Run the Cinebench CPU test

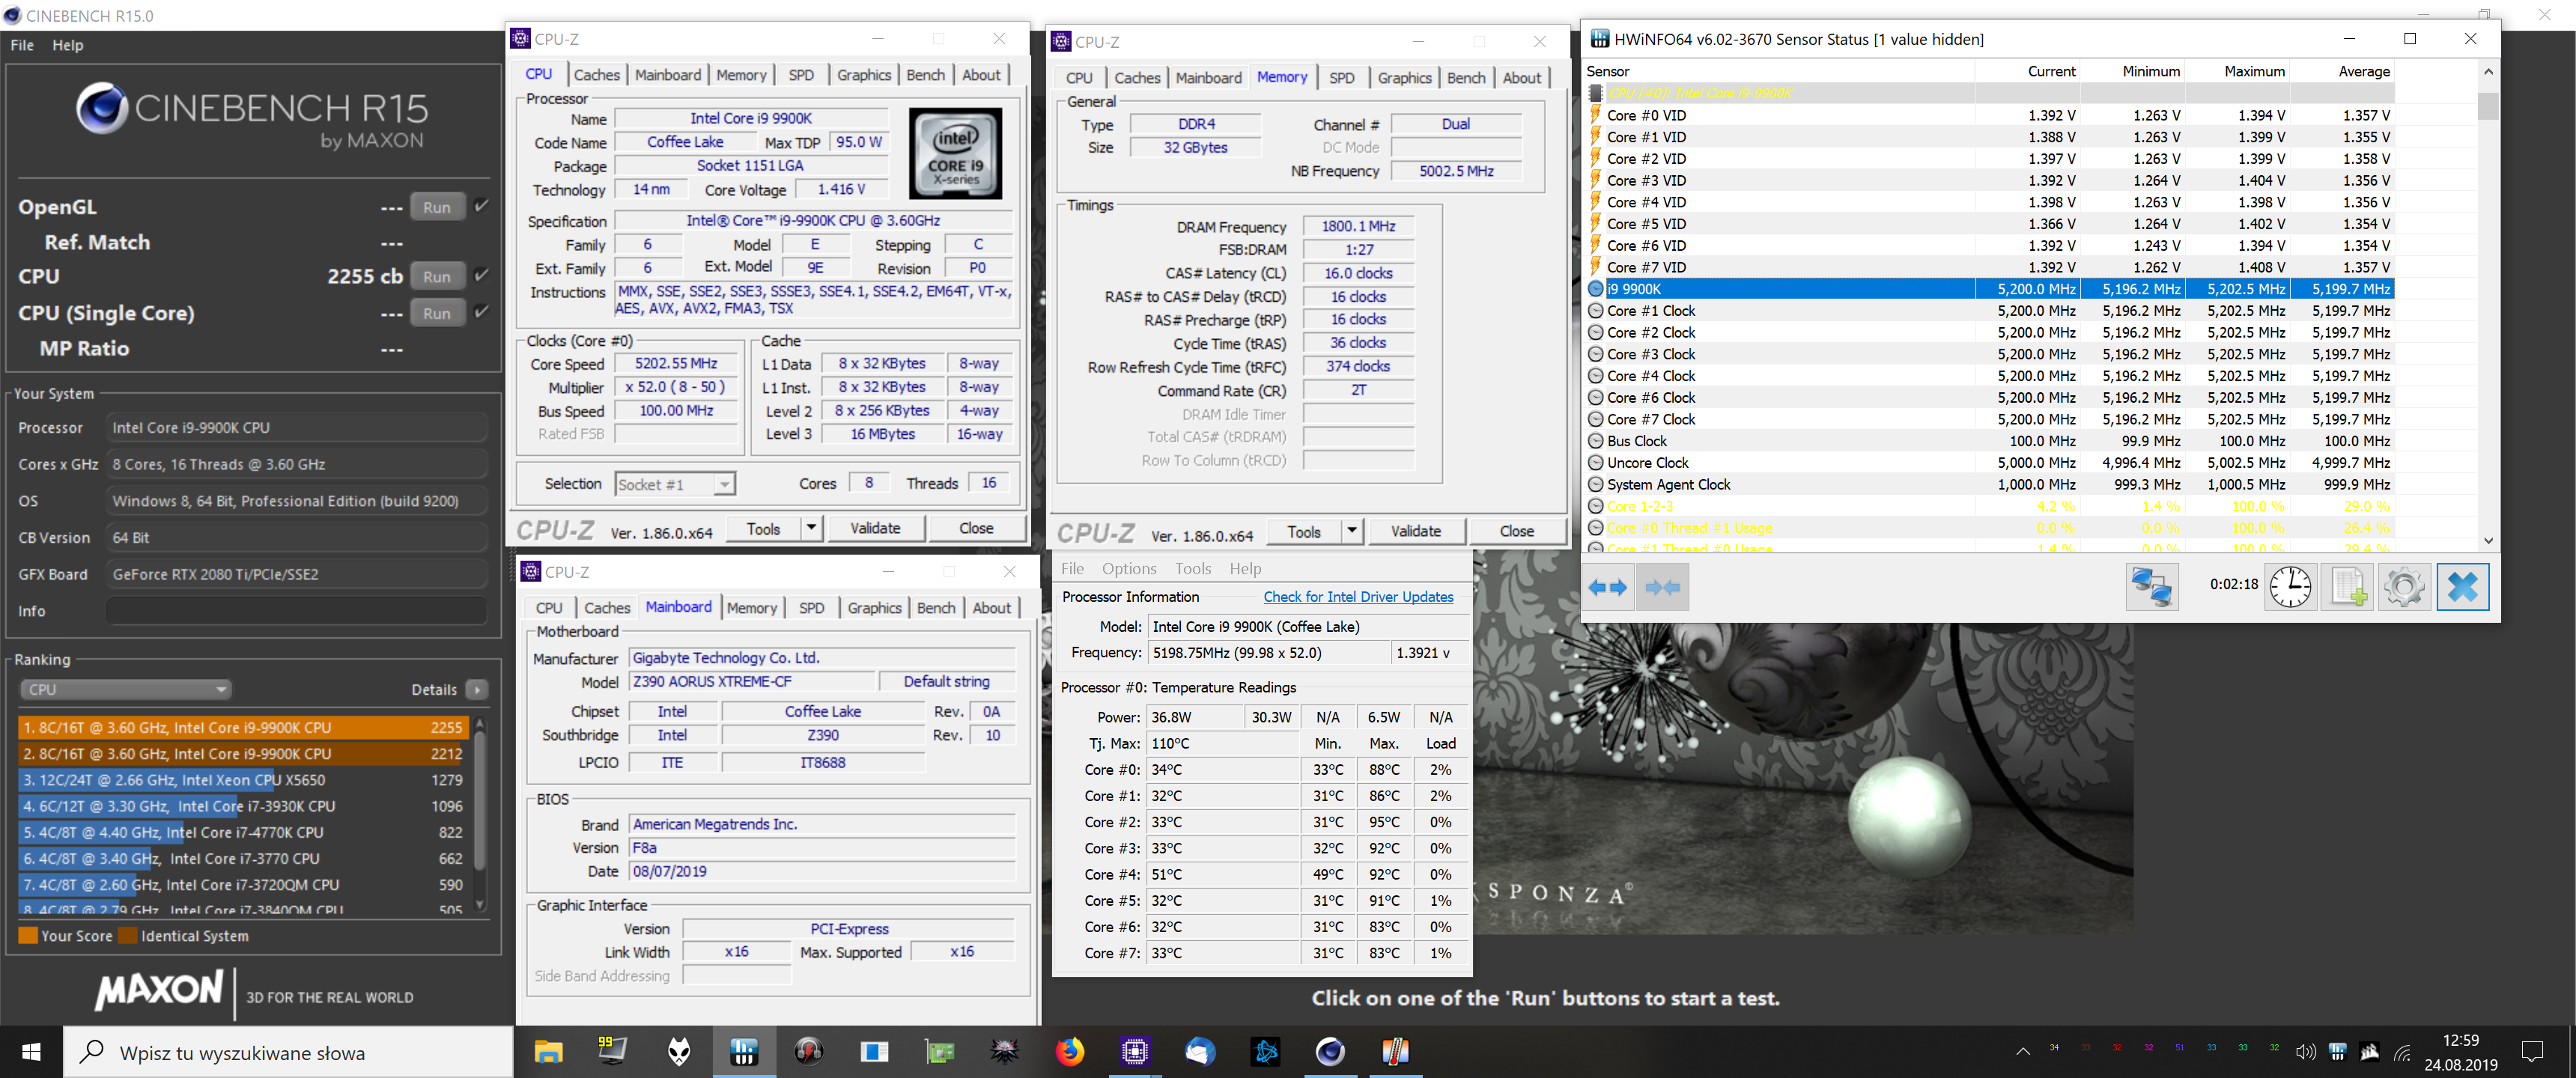click(437, 276)
